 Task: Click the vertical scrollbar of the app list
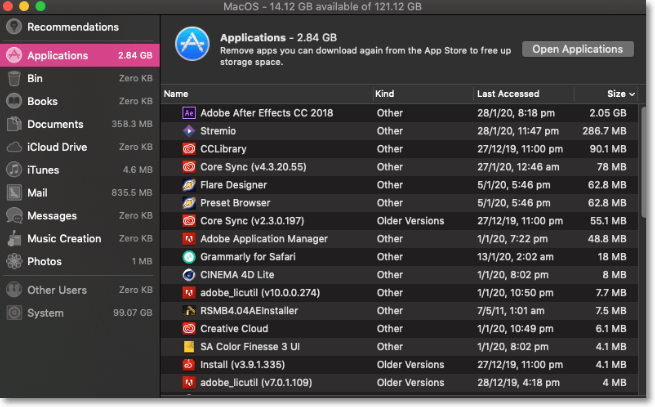[x=643, y=161]
